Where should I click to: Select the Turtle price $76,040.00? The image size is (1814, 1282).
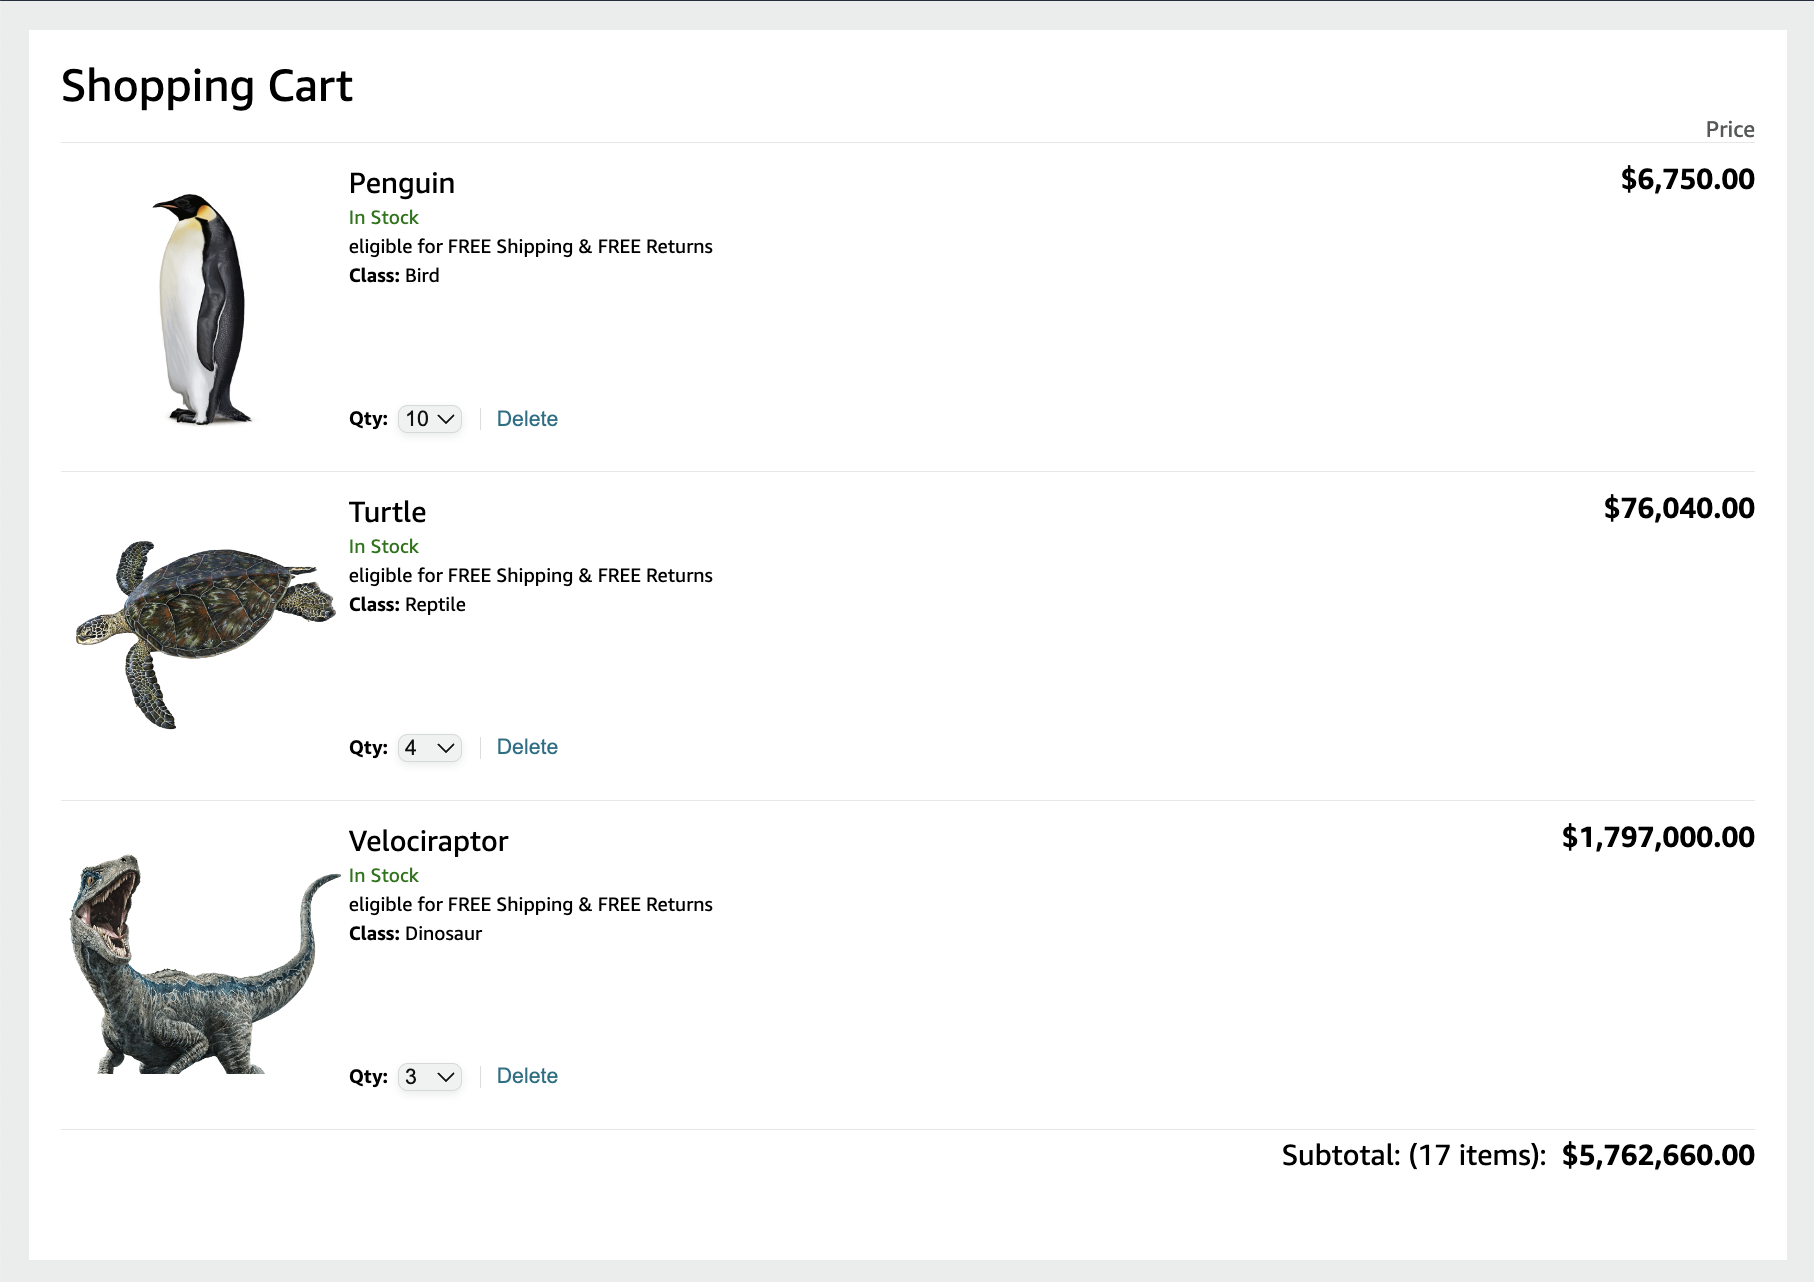(x=1678, y=509)
